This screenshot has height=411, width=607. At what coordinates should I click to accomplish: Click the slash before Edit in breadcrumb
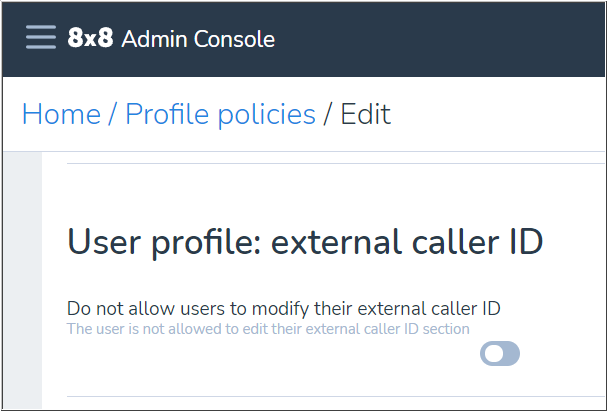(x=327, y=114)
